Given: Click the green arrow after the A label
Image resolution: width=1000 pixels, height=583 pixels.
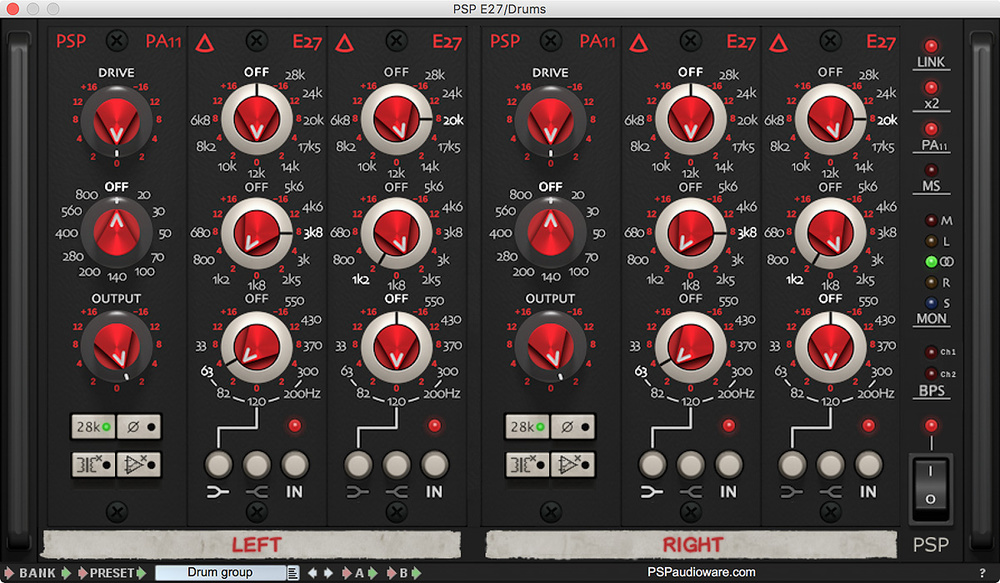Looking at the screenshot, I should [x=372, y=573].
